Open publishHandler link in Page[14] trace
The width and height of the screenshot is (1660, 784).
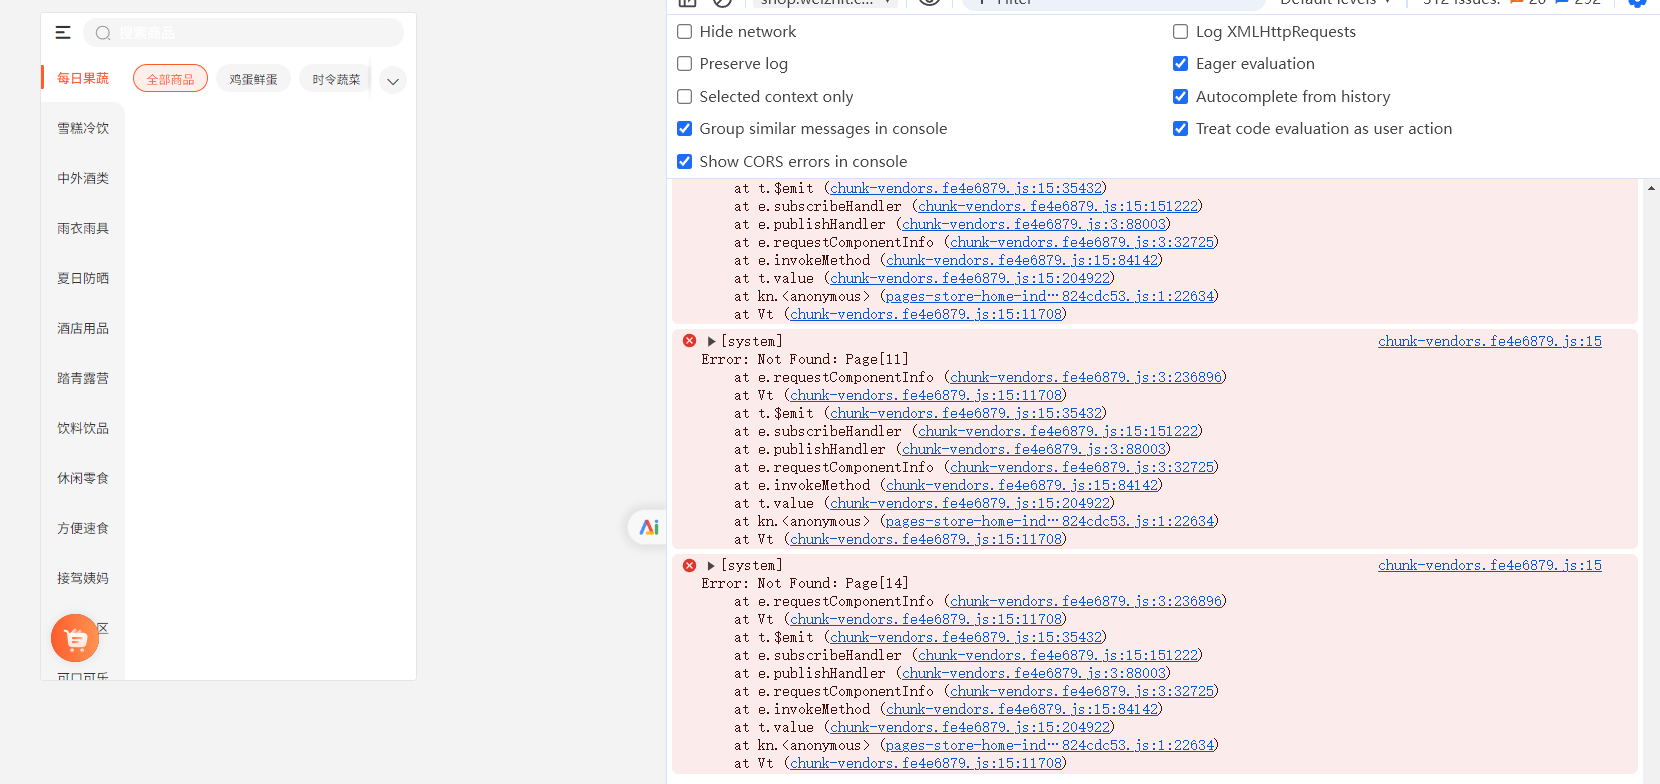click(1034, 673)
